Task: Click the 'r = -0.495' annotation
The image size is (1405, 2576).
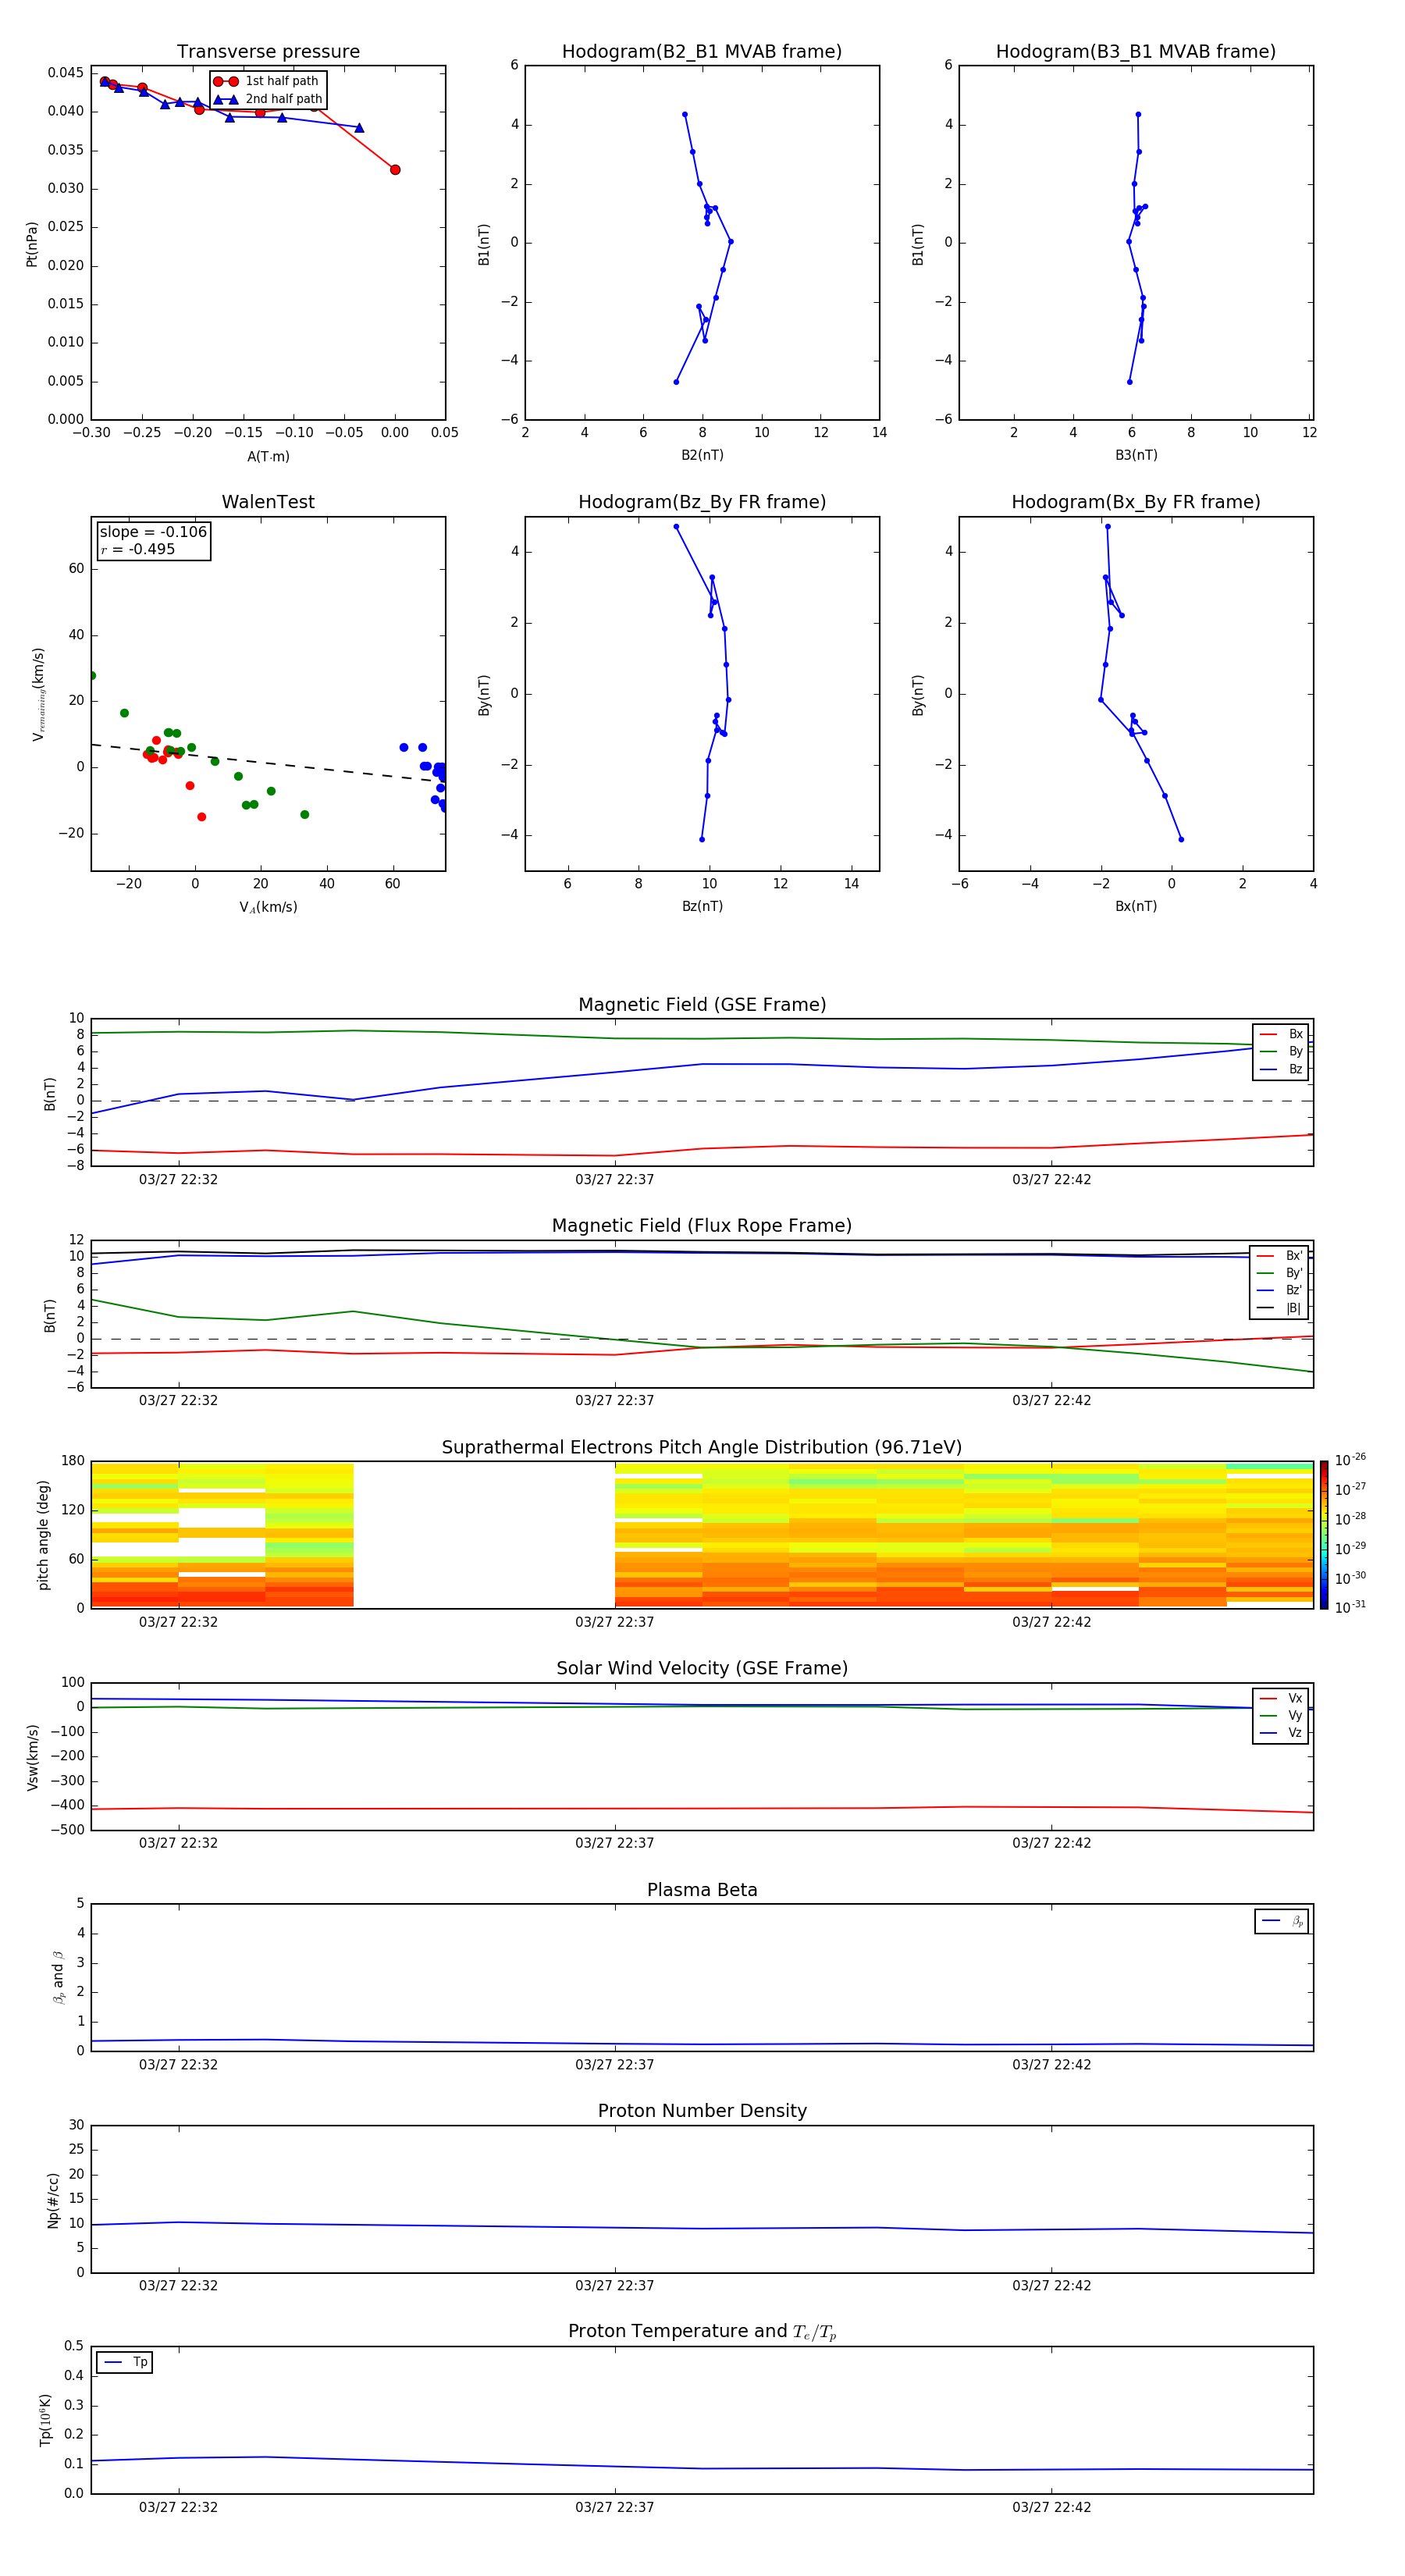Action: [x=138, y=549]
